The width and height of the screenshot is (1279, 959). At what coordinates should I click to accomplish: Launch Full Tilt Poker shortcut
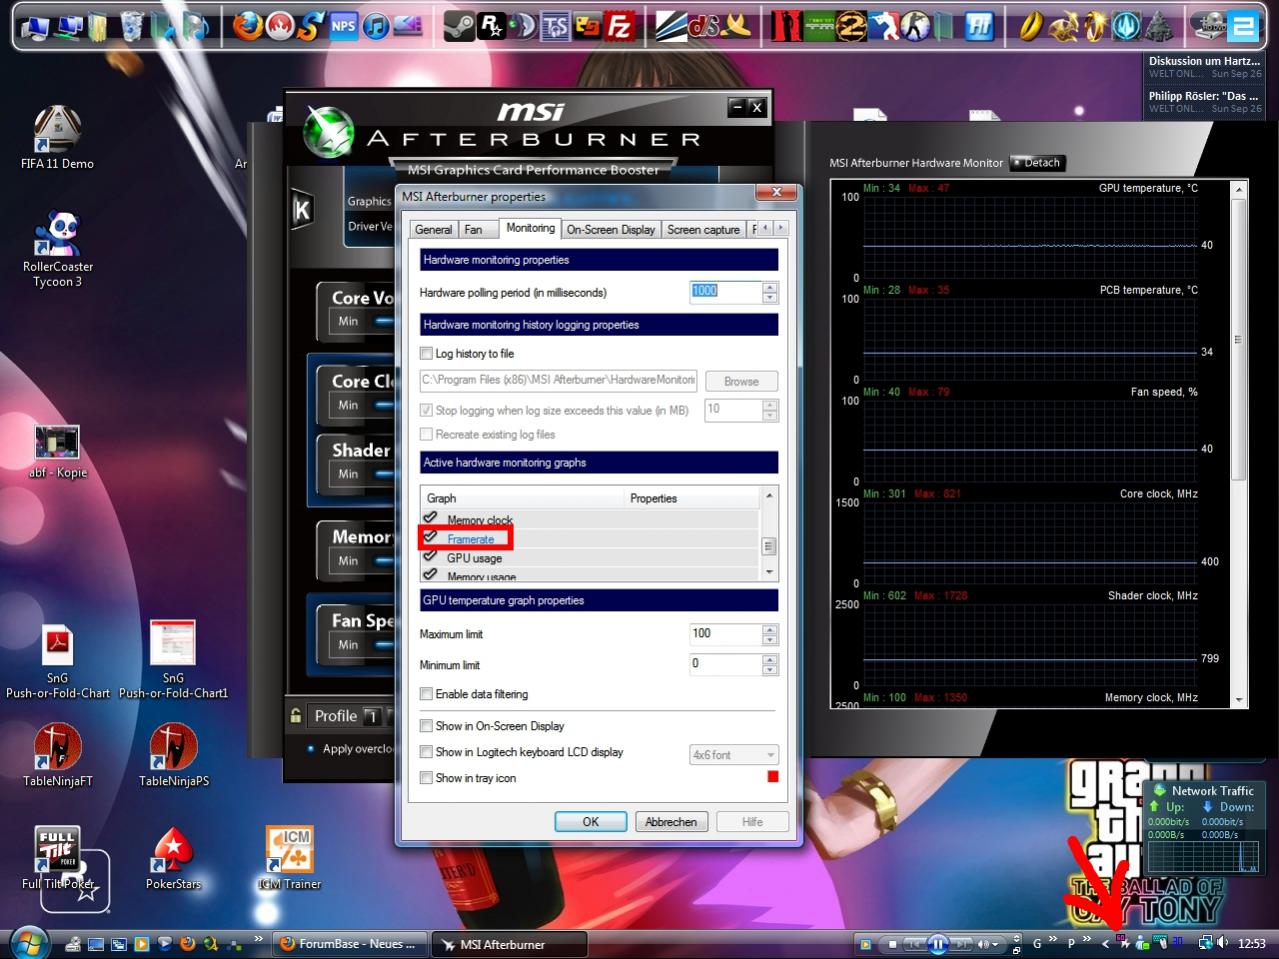57,858
